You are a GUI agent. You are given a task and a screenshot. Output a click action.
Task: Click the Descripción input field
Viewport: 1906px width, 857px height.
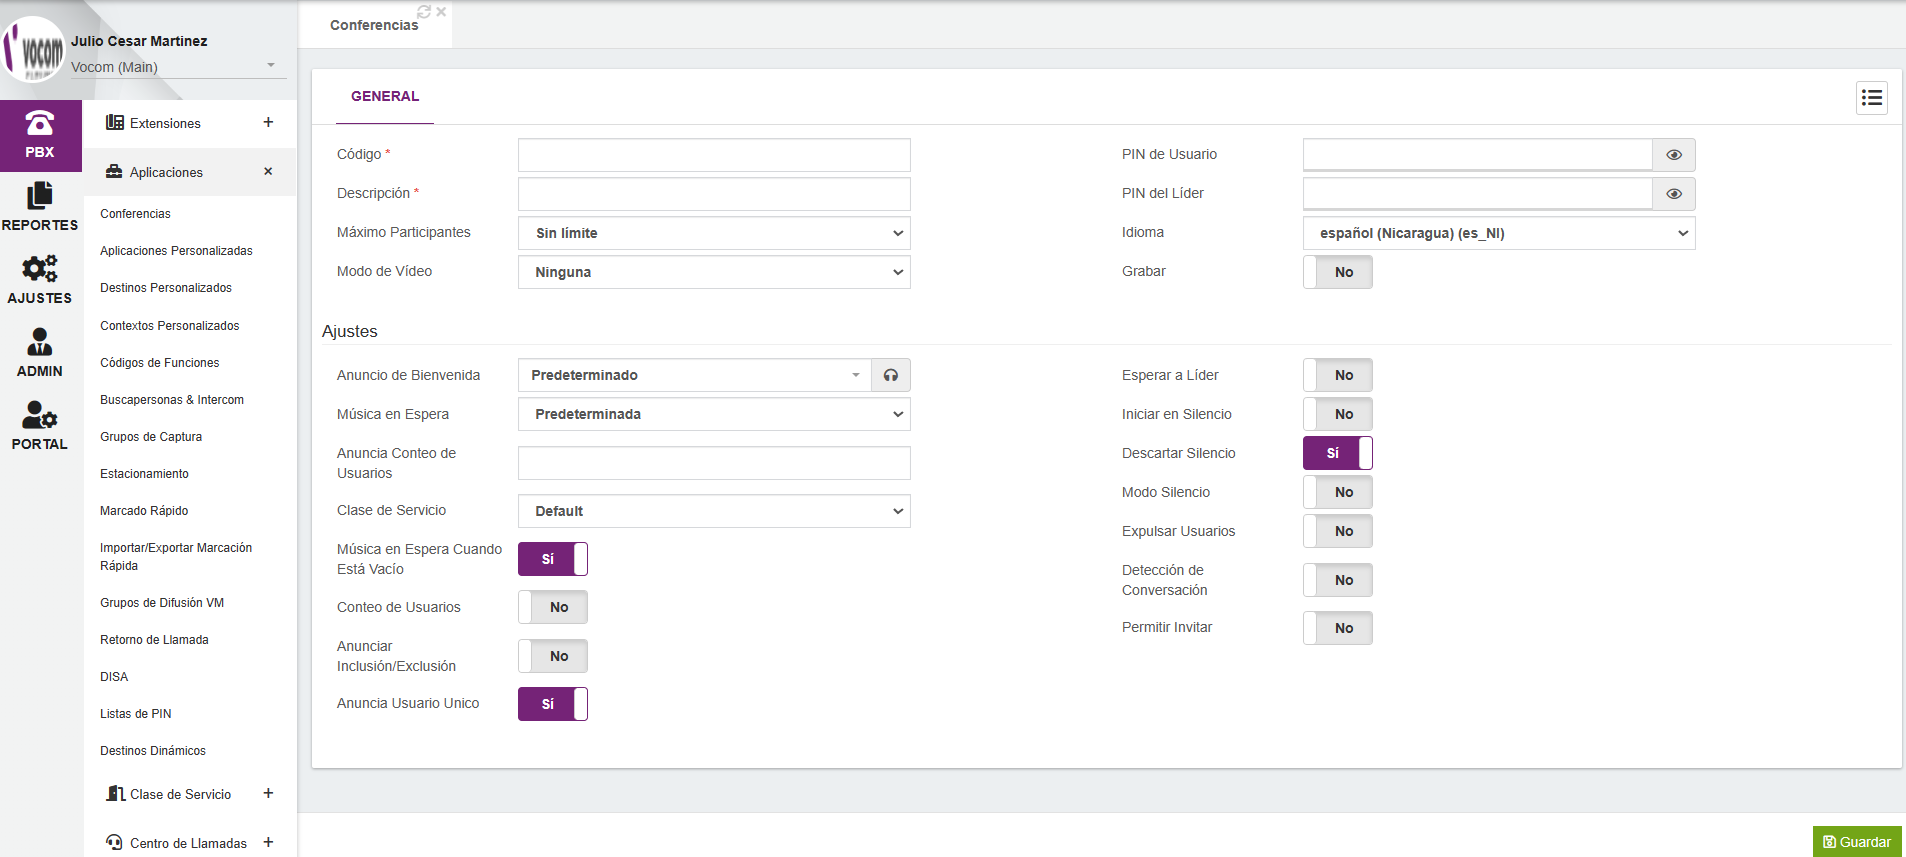pyautogui.click(x=714, y=194)
